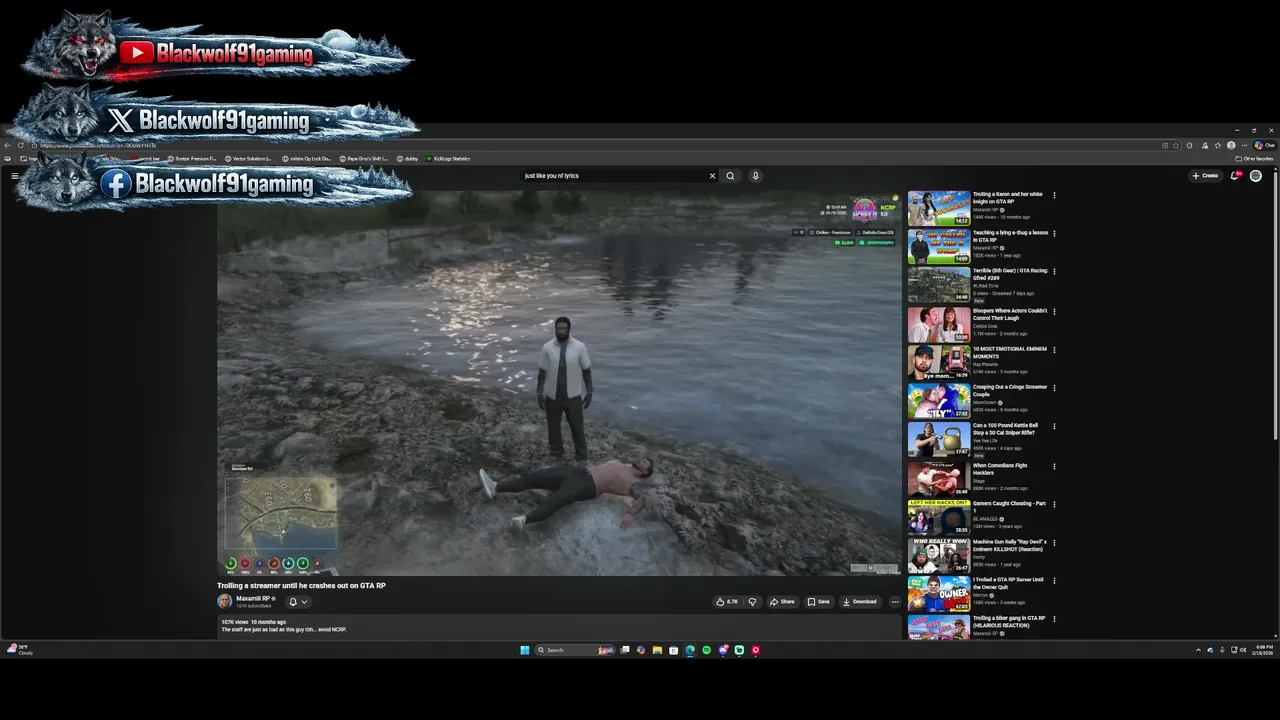
Task: Open the Windows Start button
Action: [524, 650]
